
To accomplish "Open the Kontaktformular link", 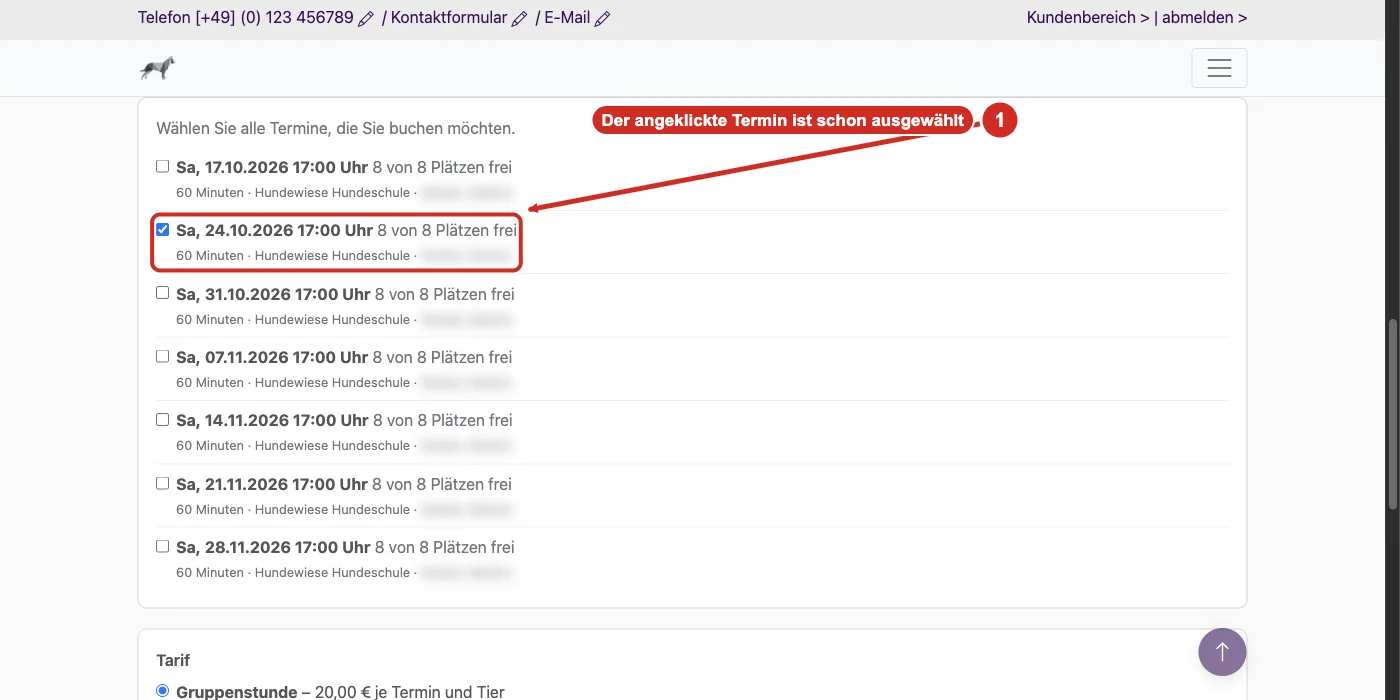I will 449,18.
